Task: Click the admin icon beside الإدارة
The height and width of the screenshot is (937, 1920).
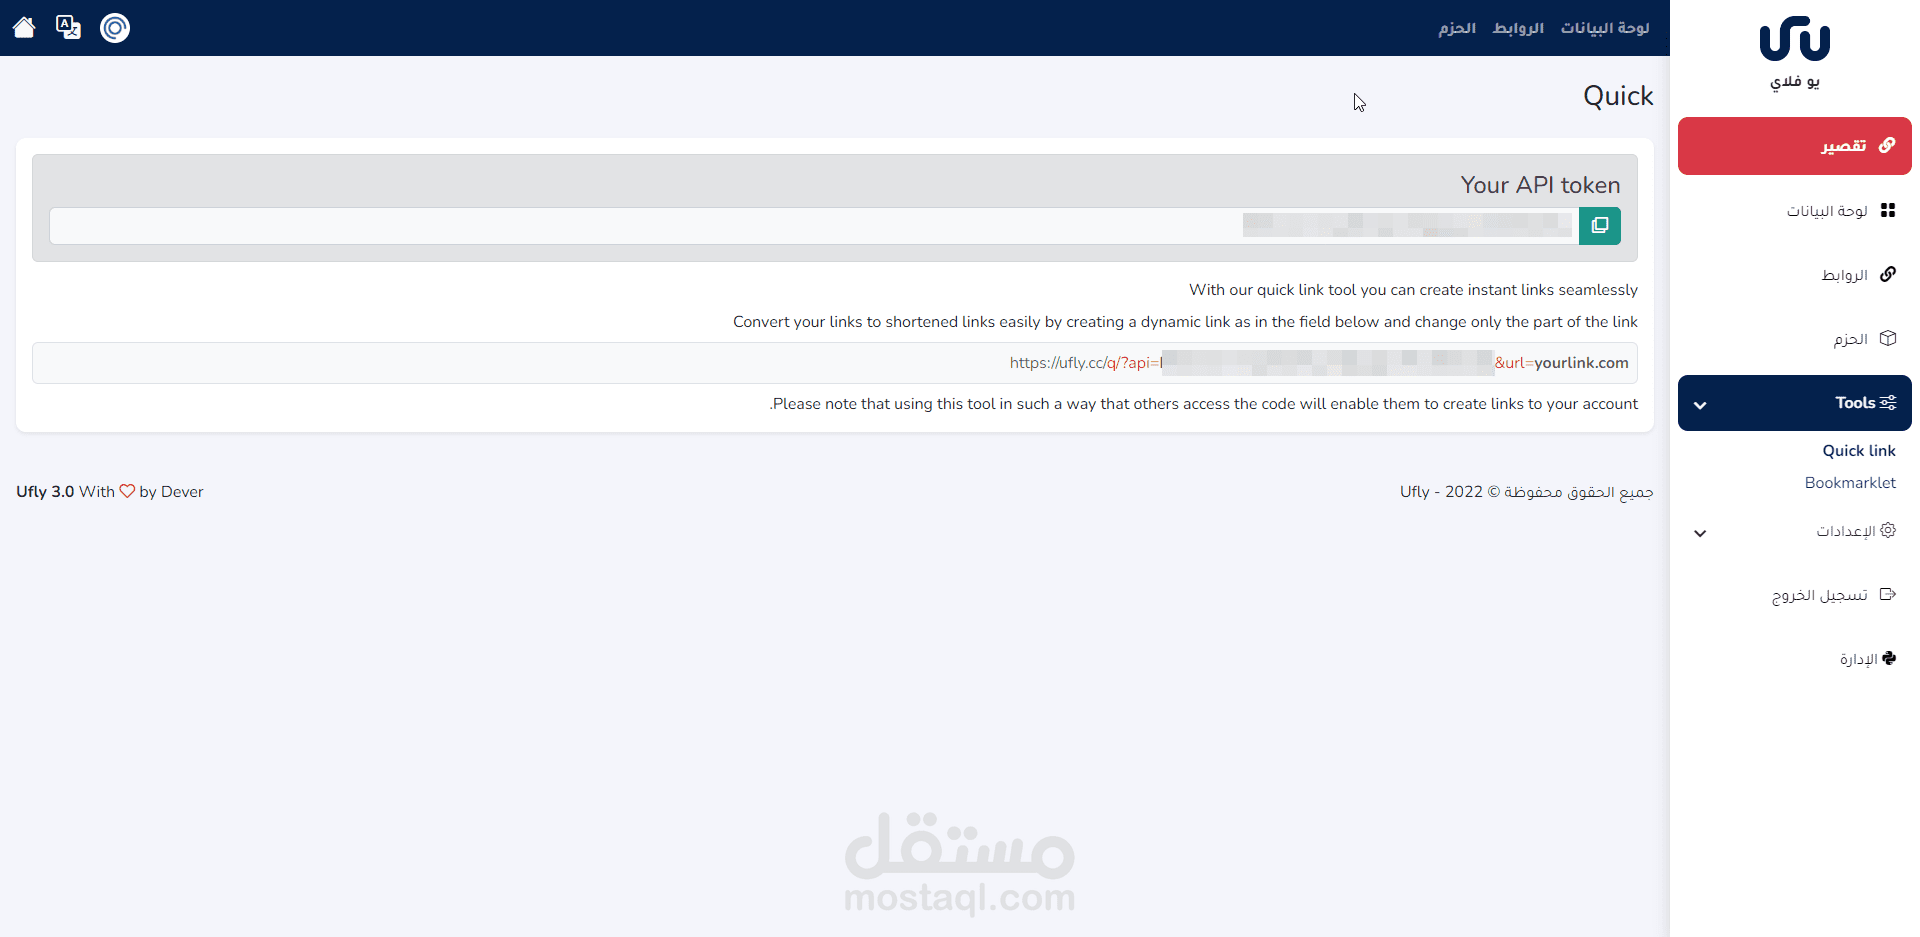Action: point(1888,658)
